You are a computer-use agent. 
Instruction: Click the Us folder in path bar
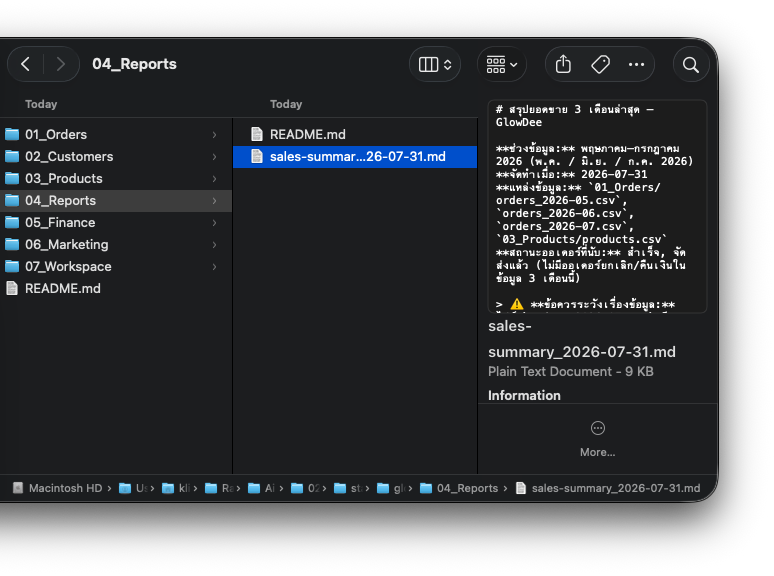(x=133, y=488)
